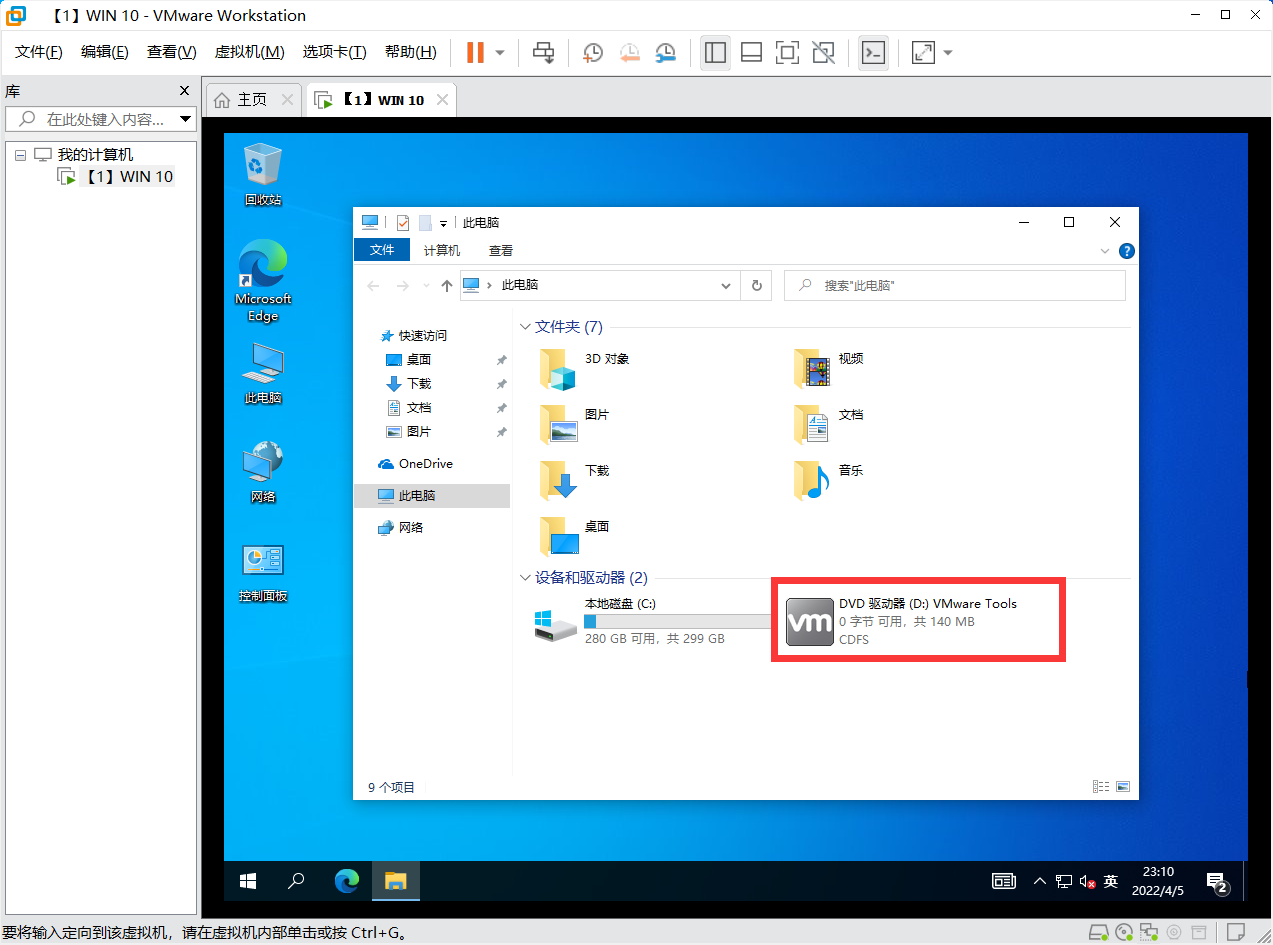Screen dimensions: 1273x945
Task: Click Explorer quick access new folder icon
Action: point(425,223)
